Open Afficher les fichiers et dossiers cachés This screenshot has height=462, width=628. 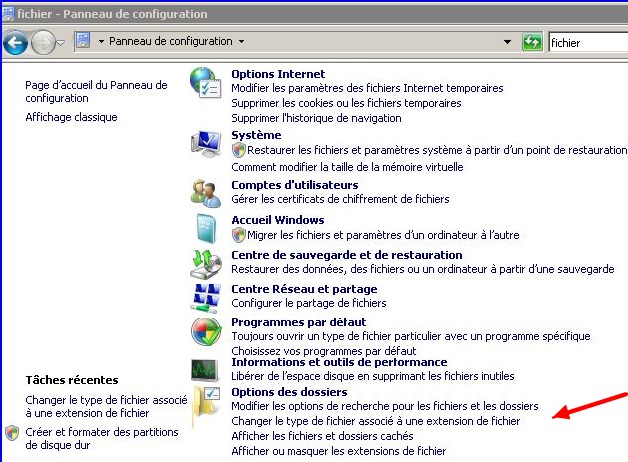click(322, 436)
